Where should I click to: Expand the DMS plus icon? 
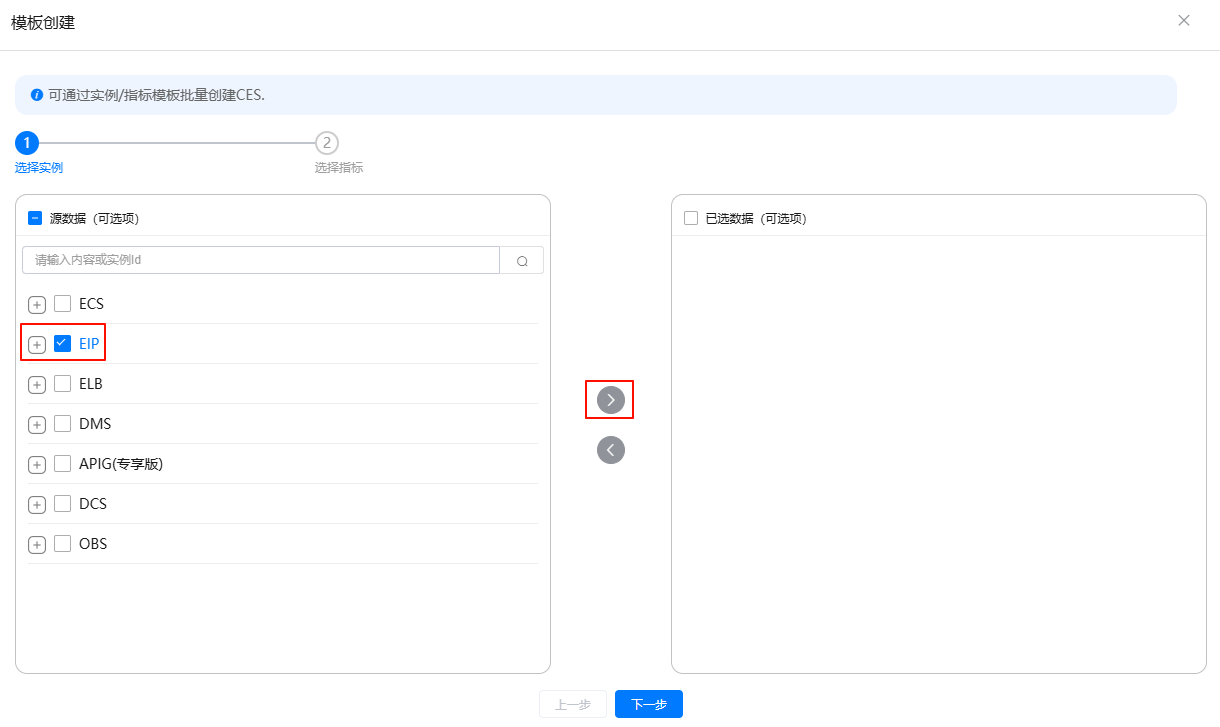click(x=37, y=425)
